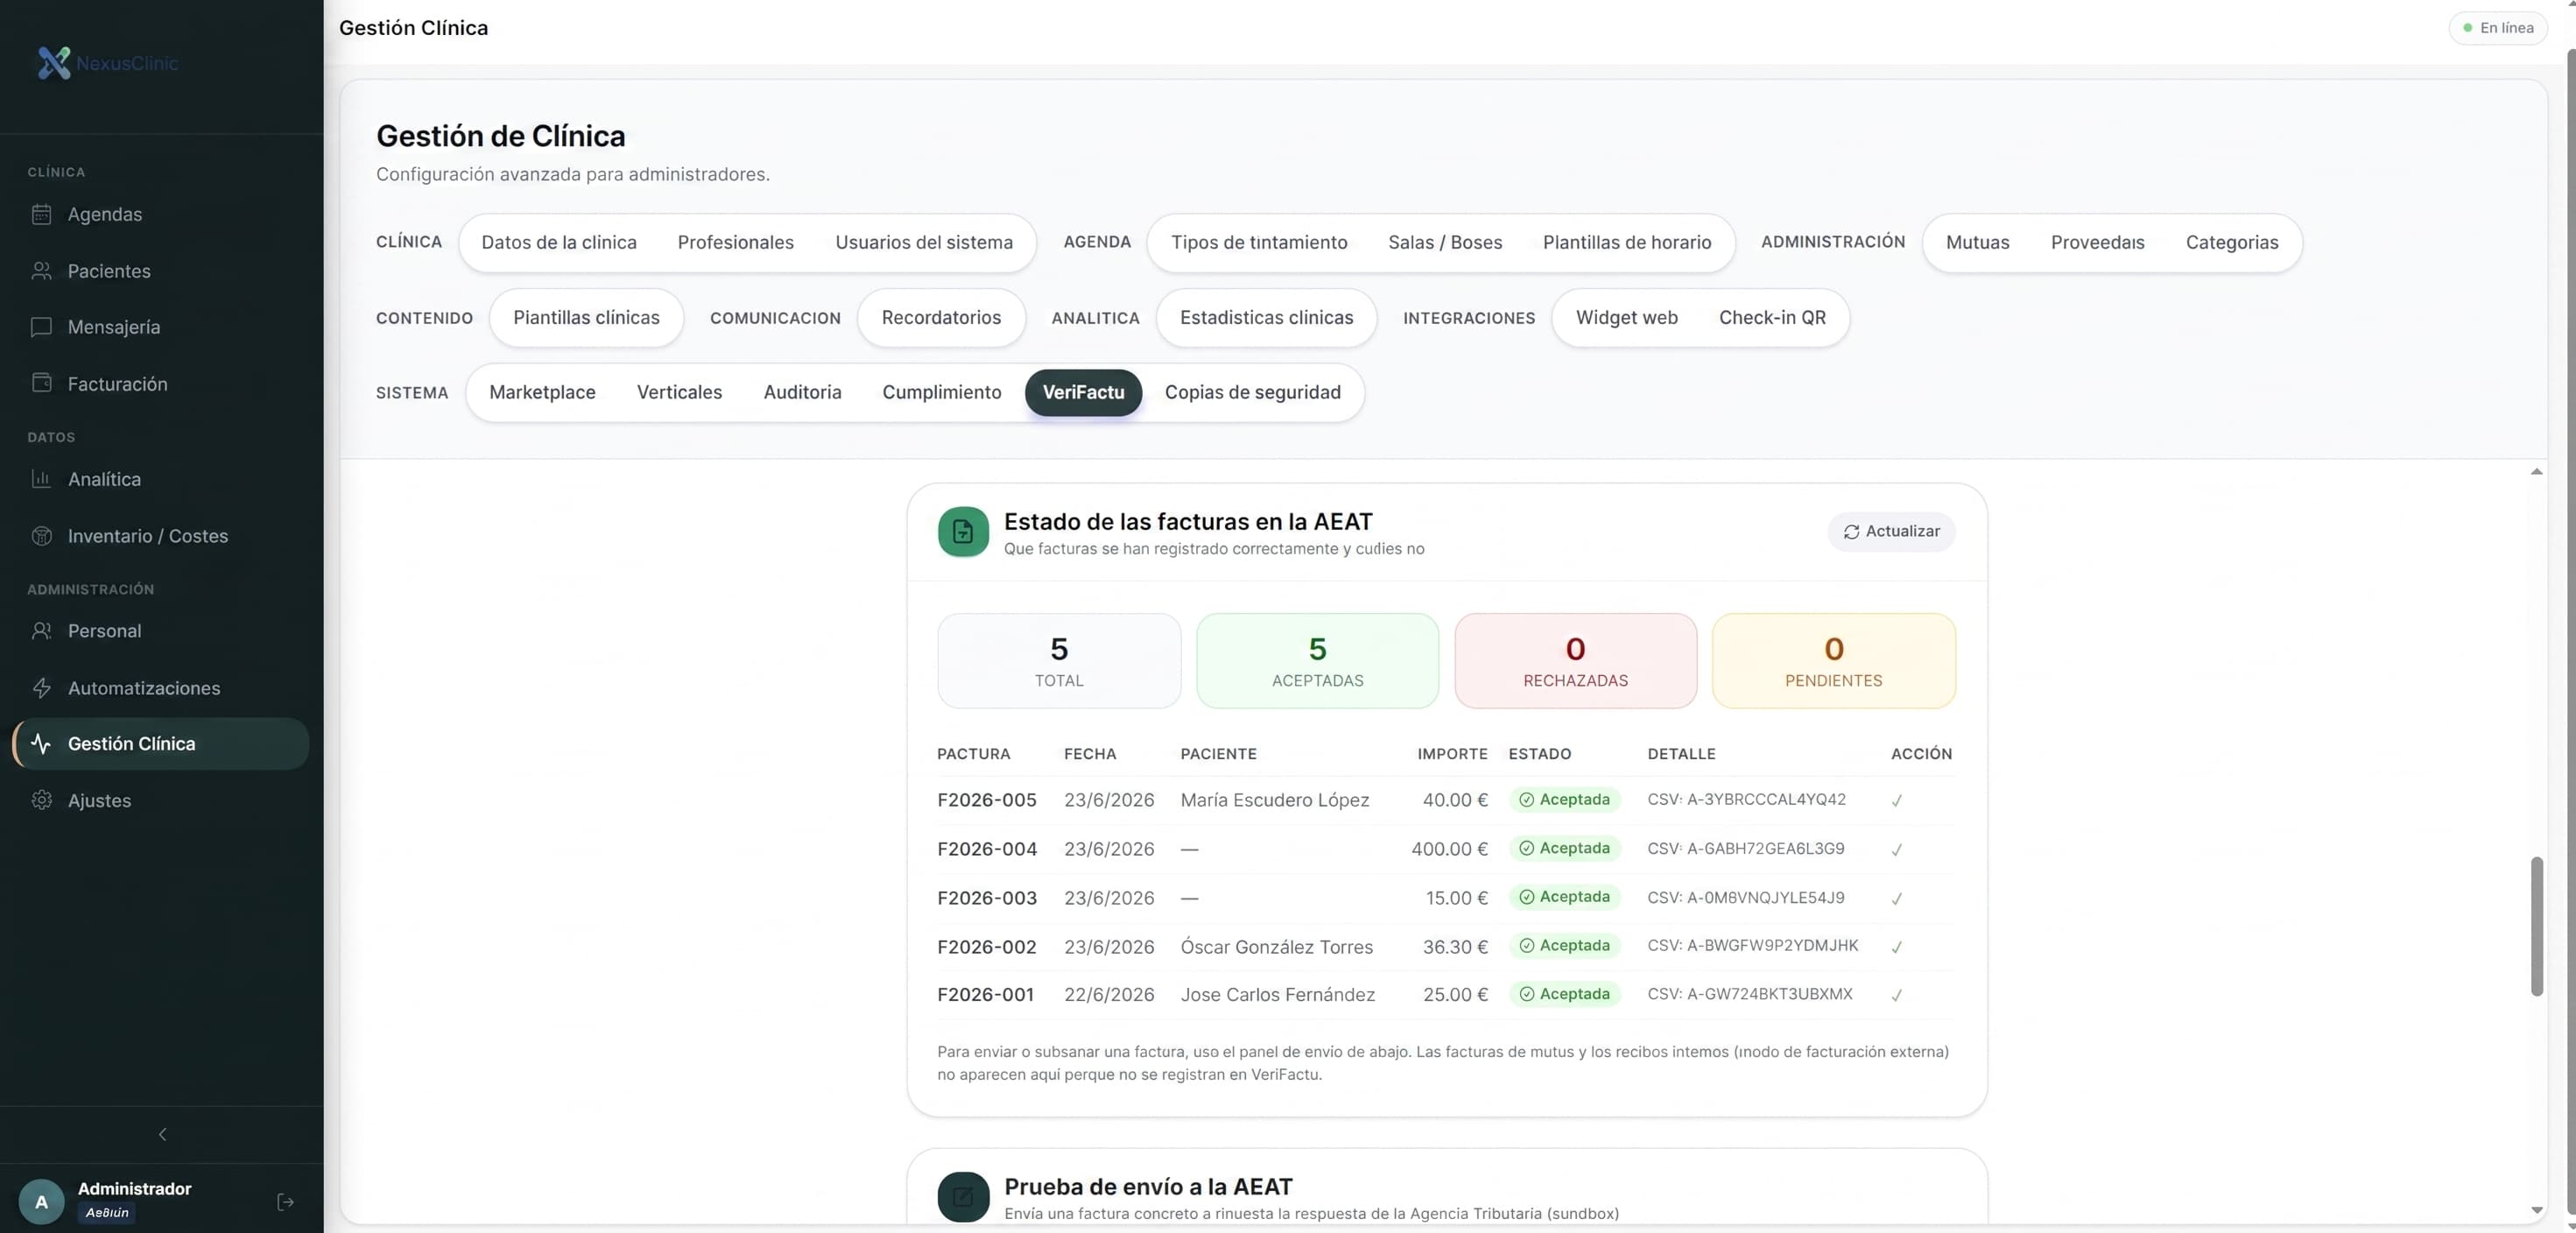Collapse the sidebar with the chevron
2576x1233 pixels.
pyautogui.click(x=162, y=1134)
